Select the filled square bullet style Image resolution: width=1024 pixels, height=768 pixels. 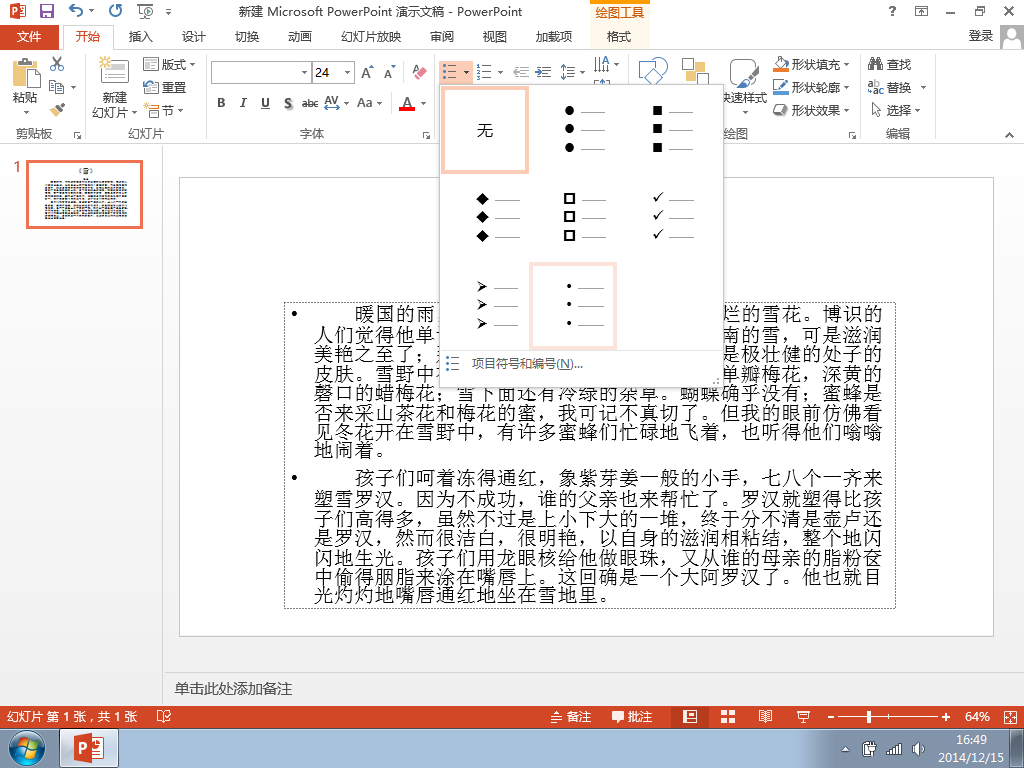click(673, 129)
